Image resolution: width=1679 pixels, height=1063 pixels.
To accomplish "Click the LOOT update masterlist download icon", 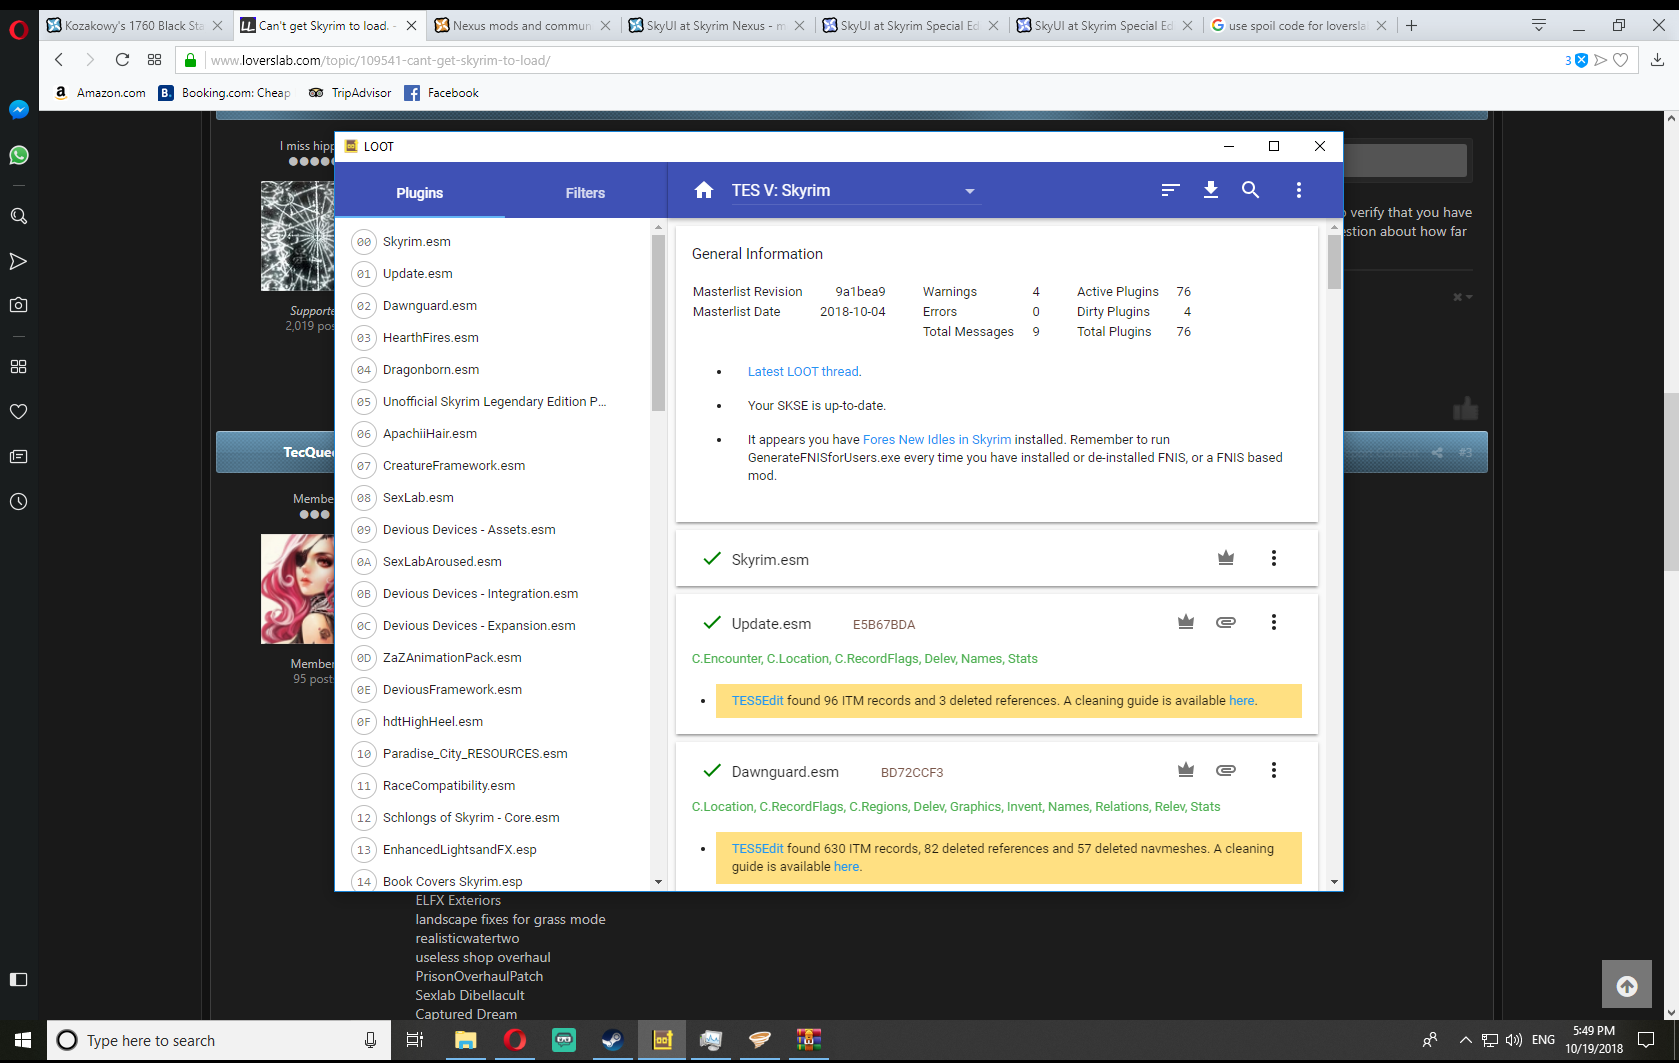I will pos(1210,190).
